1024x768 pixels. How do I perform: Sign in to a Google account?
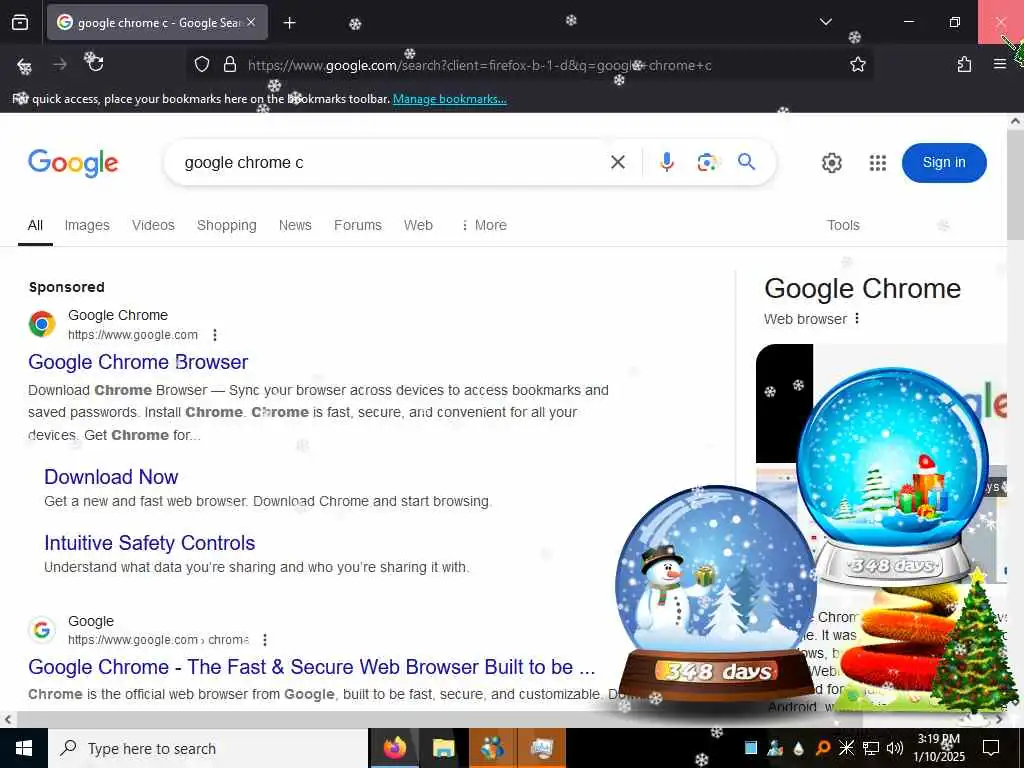pyautogui.click(x=944, y=163)
